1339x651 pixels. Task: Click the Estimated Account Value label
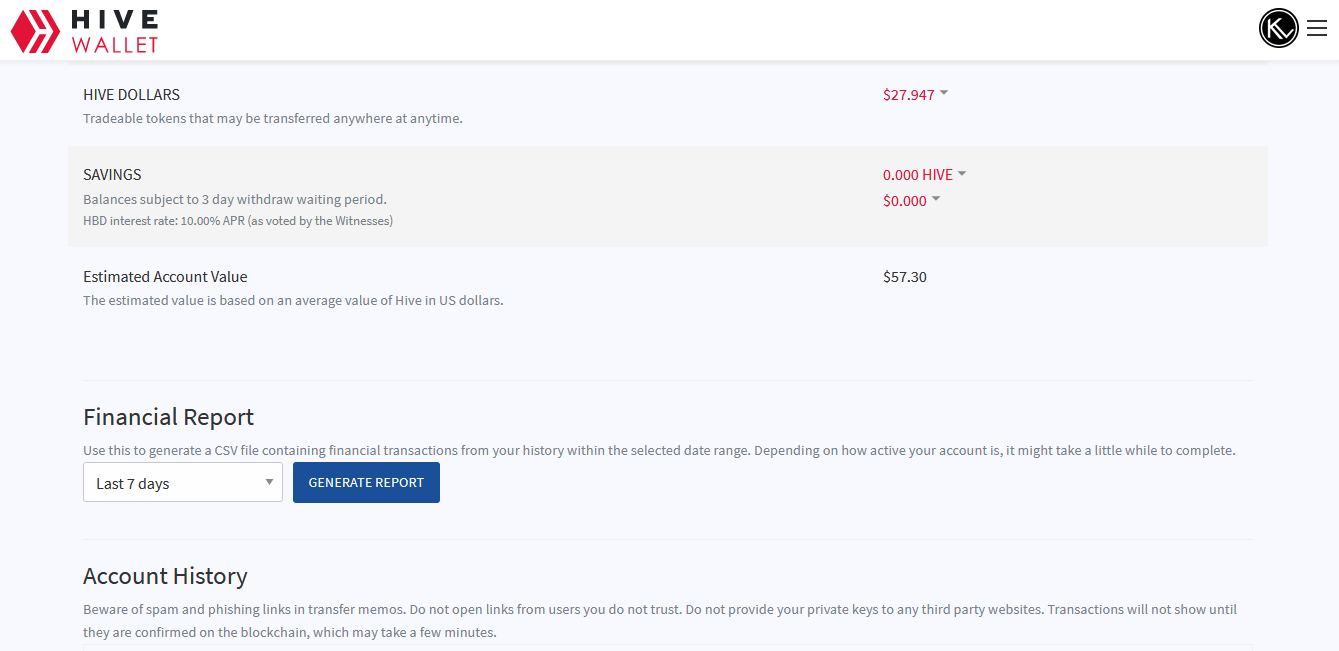[x=165, y=277]
